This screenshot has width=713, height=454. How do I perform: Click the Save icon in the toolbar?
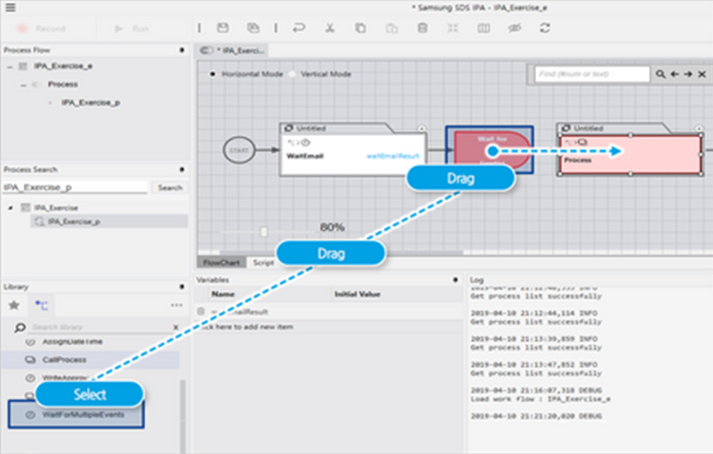point(223,28)
